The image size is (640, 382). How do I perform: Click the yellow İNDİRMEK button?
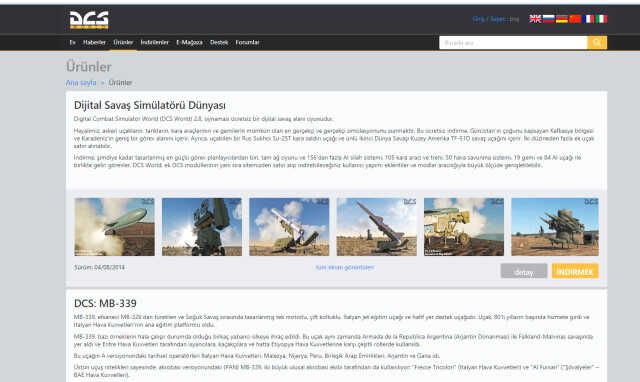point(575,271)
